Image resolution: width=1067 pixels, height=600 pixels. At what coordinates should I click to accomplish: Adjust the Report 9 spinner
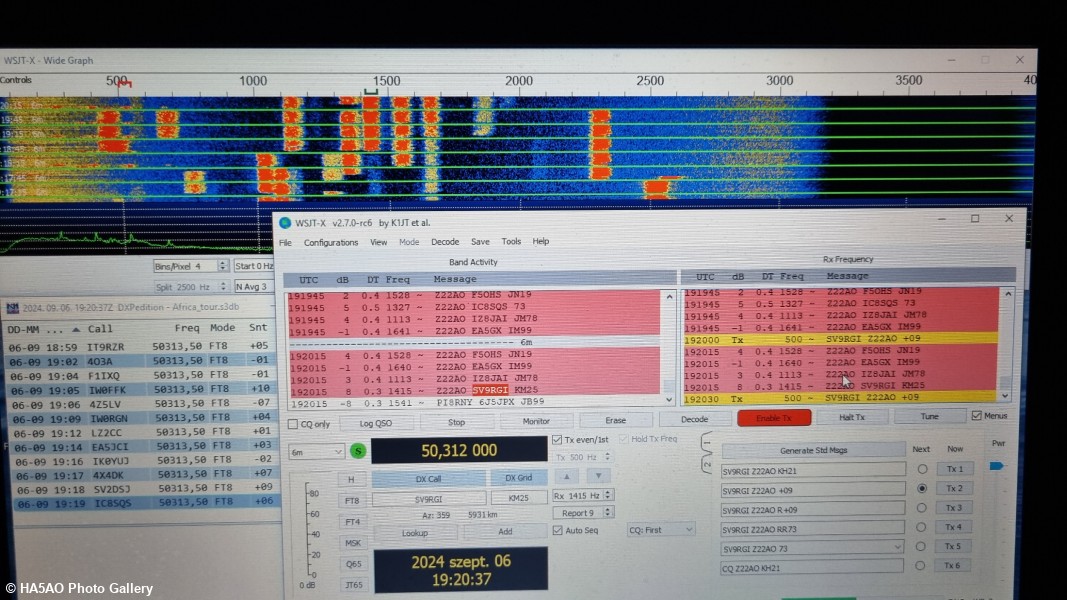click(x=608, y=512)
